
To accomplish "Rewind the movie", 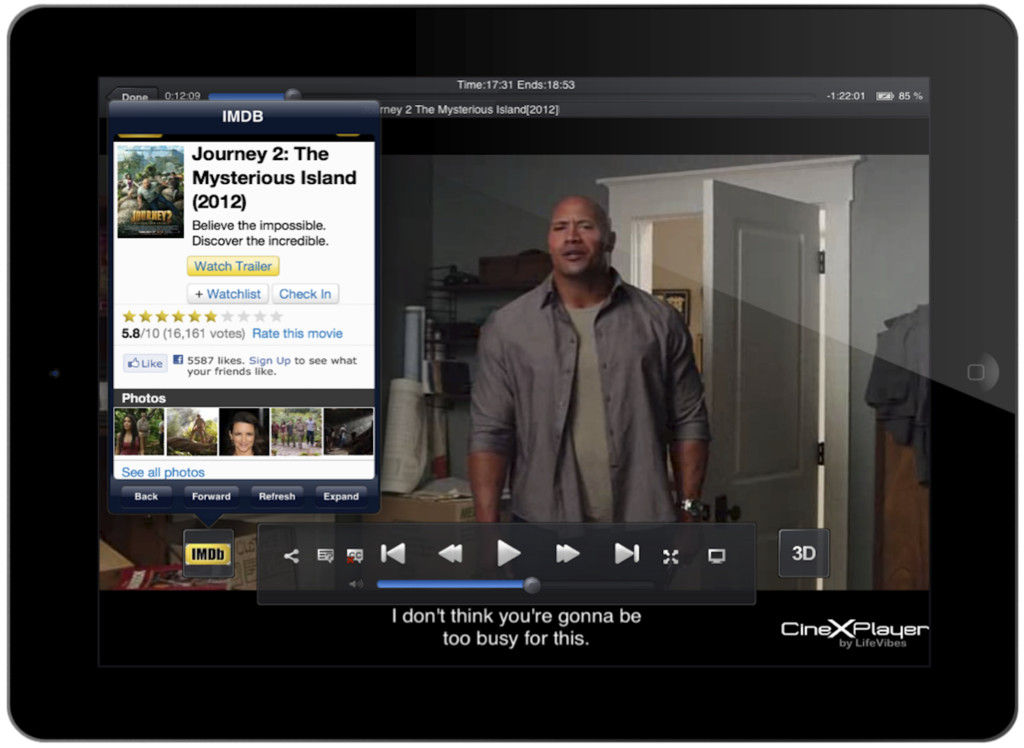I will click(x=451, y=554).
